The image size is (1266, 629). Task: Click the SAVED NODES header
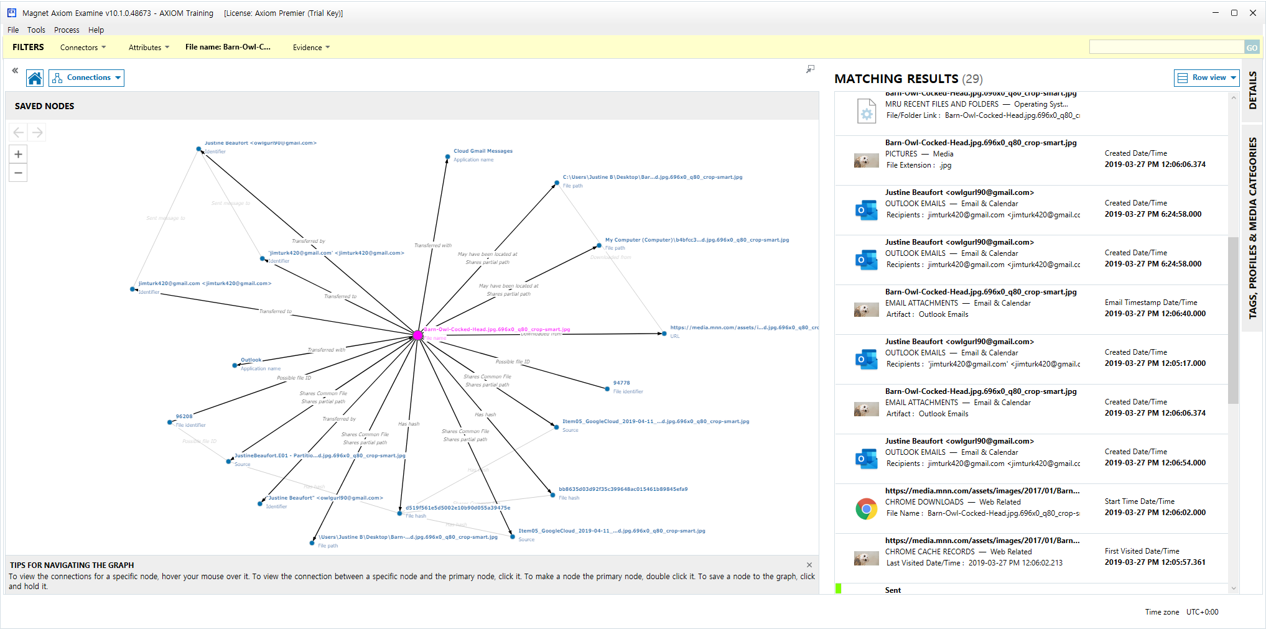(45, 106)
